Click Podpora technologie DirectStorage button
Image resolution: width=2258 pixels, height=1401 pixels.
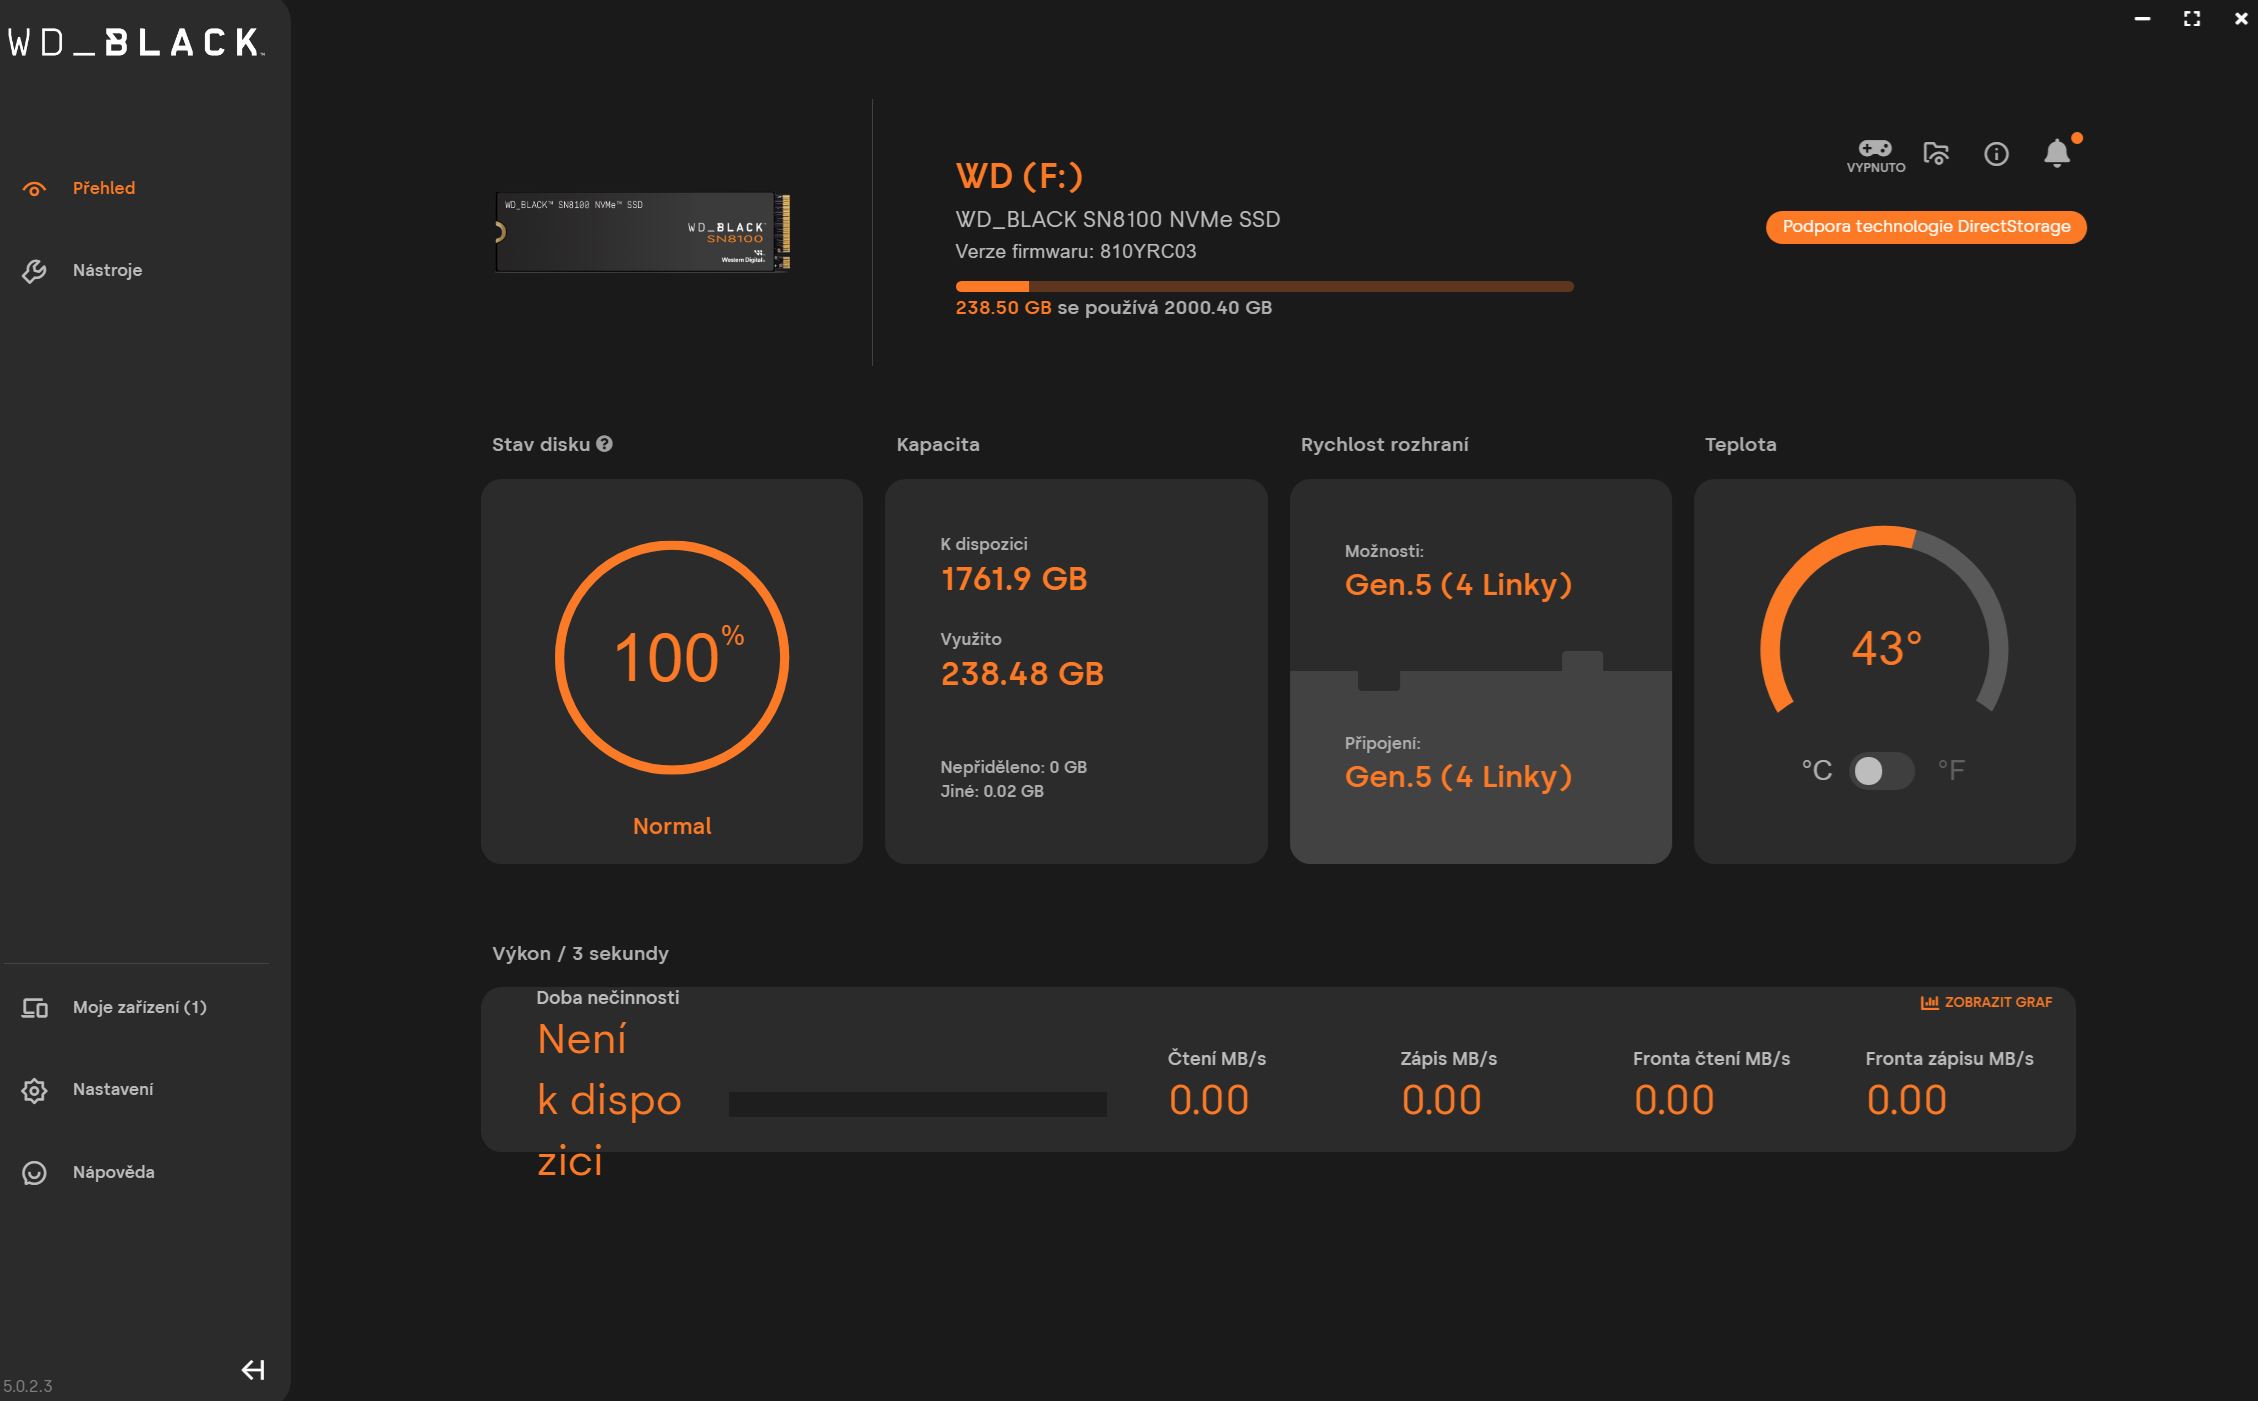(x=1926, y=227)
